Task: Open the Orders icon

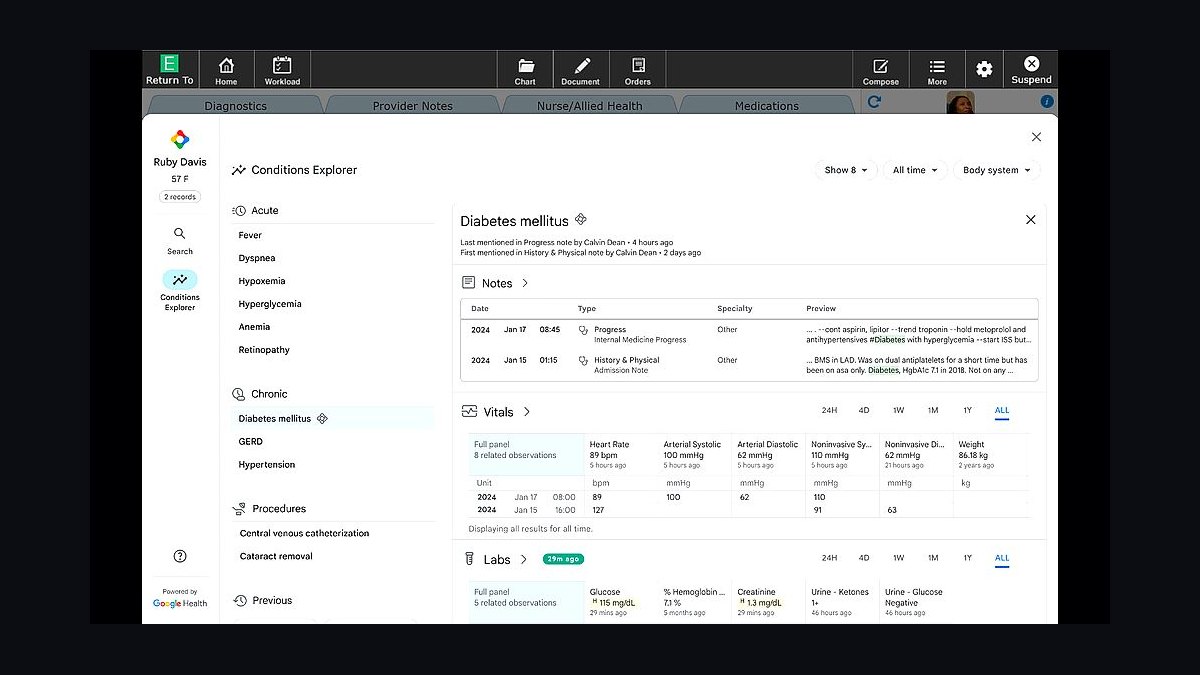Action: pos(638,65)
